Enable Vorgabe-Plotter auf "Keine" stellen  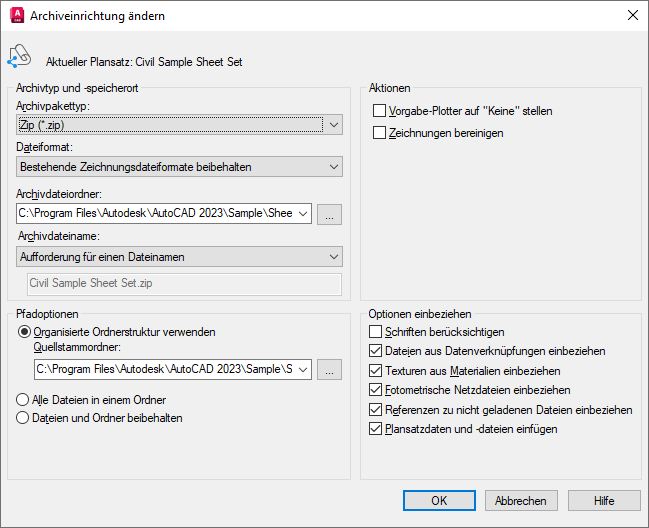379,111
